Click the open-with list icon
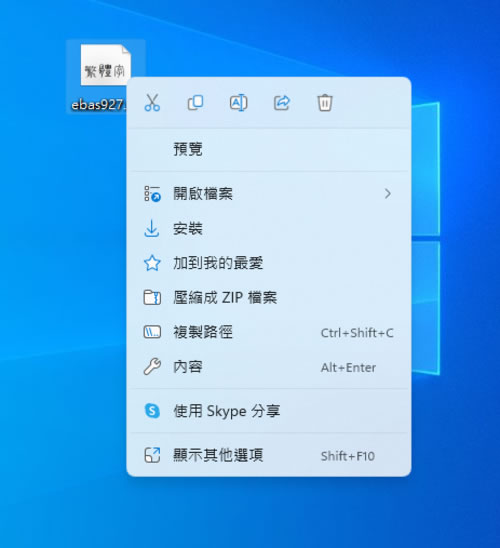The height and width of the screenshot is (548, 500). 152,194
